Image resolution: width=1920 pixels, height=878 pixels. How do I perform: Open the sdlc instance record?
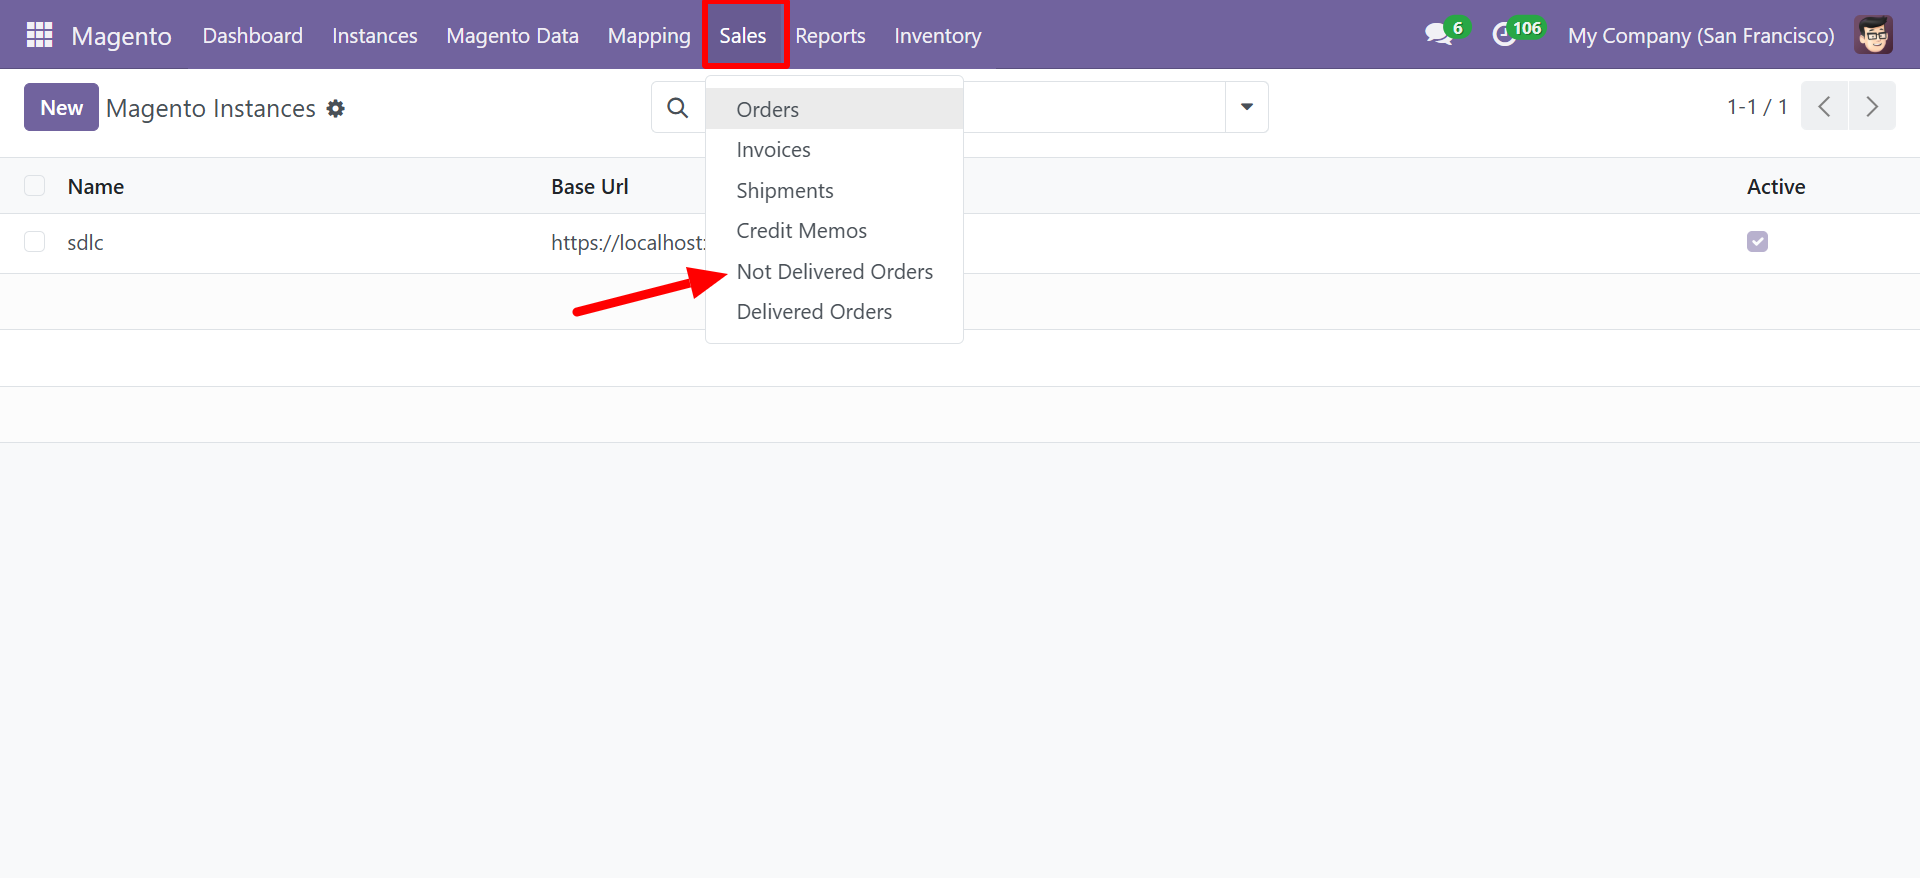tap(86, 242)
